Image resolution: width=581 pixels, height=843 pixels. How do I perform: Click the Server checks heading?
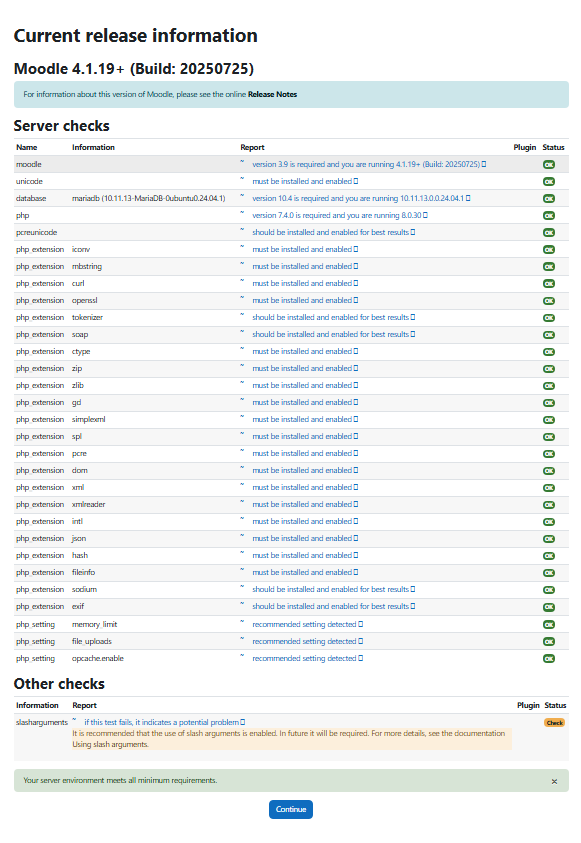coord(62,126)
